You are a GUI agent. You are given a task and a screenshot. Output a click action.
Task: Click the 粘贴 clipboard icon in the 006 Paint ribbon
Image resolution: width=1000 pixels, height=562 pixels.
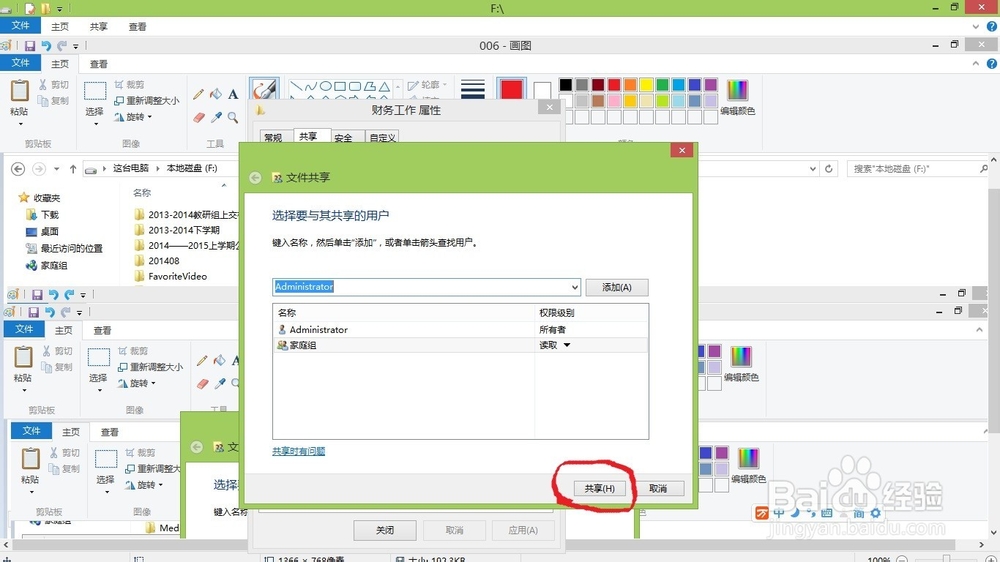[19, 91]
